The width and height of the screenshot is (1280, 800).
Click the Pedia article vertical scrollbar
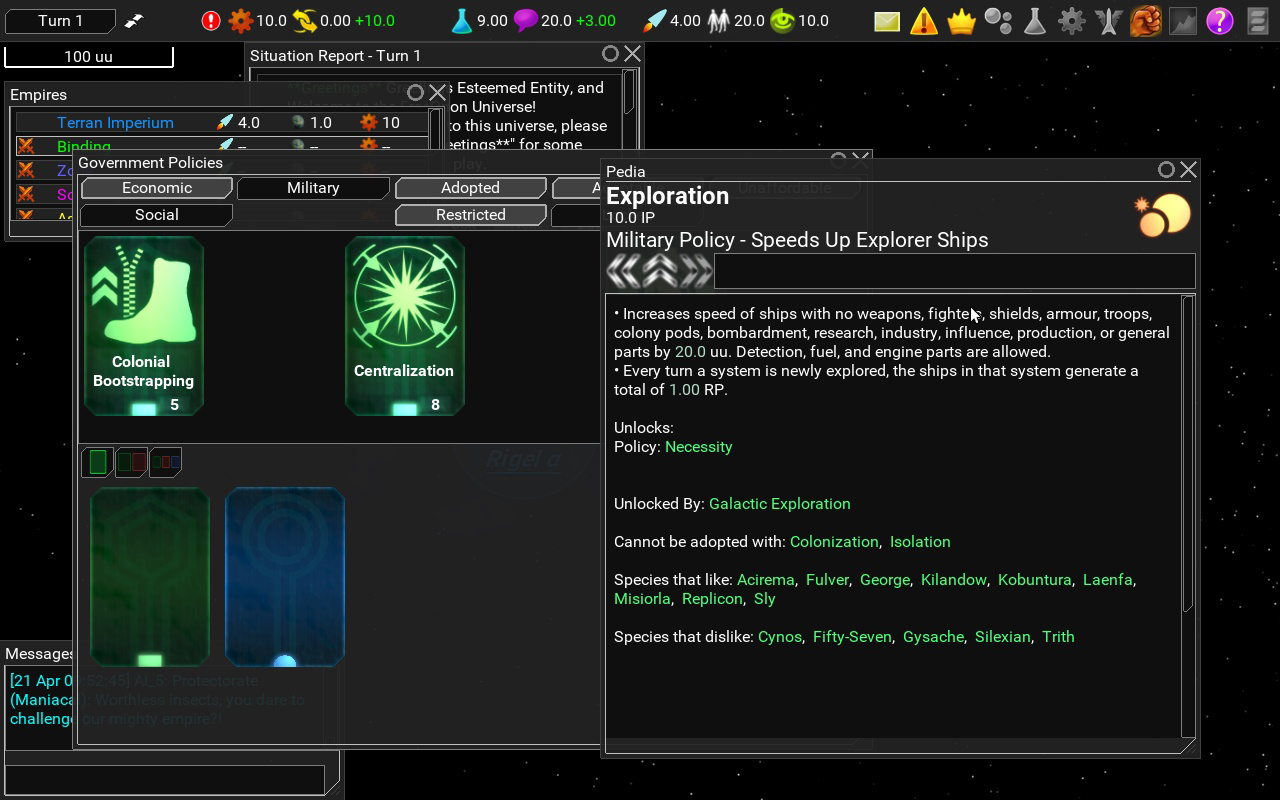click(1188, 453)
